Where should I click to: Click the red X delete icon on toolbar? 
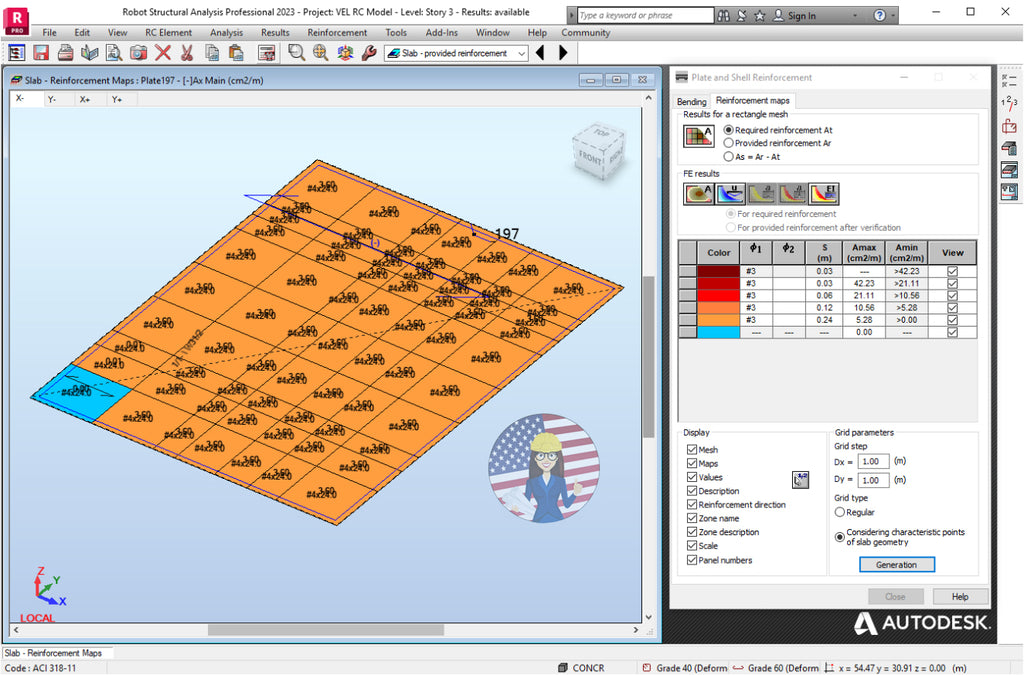point(163,52)
